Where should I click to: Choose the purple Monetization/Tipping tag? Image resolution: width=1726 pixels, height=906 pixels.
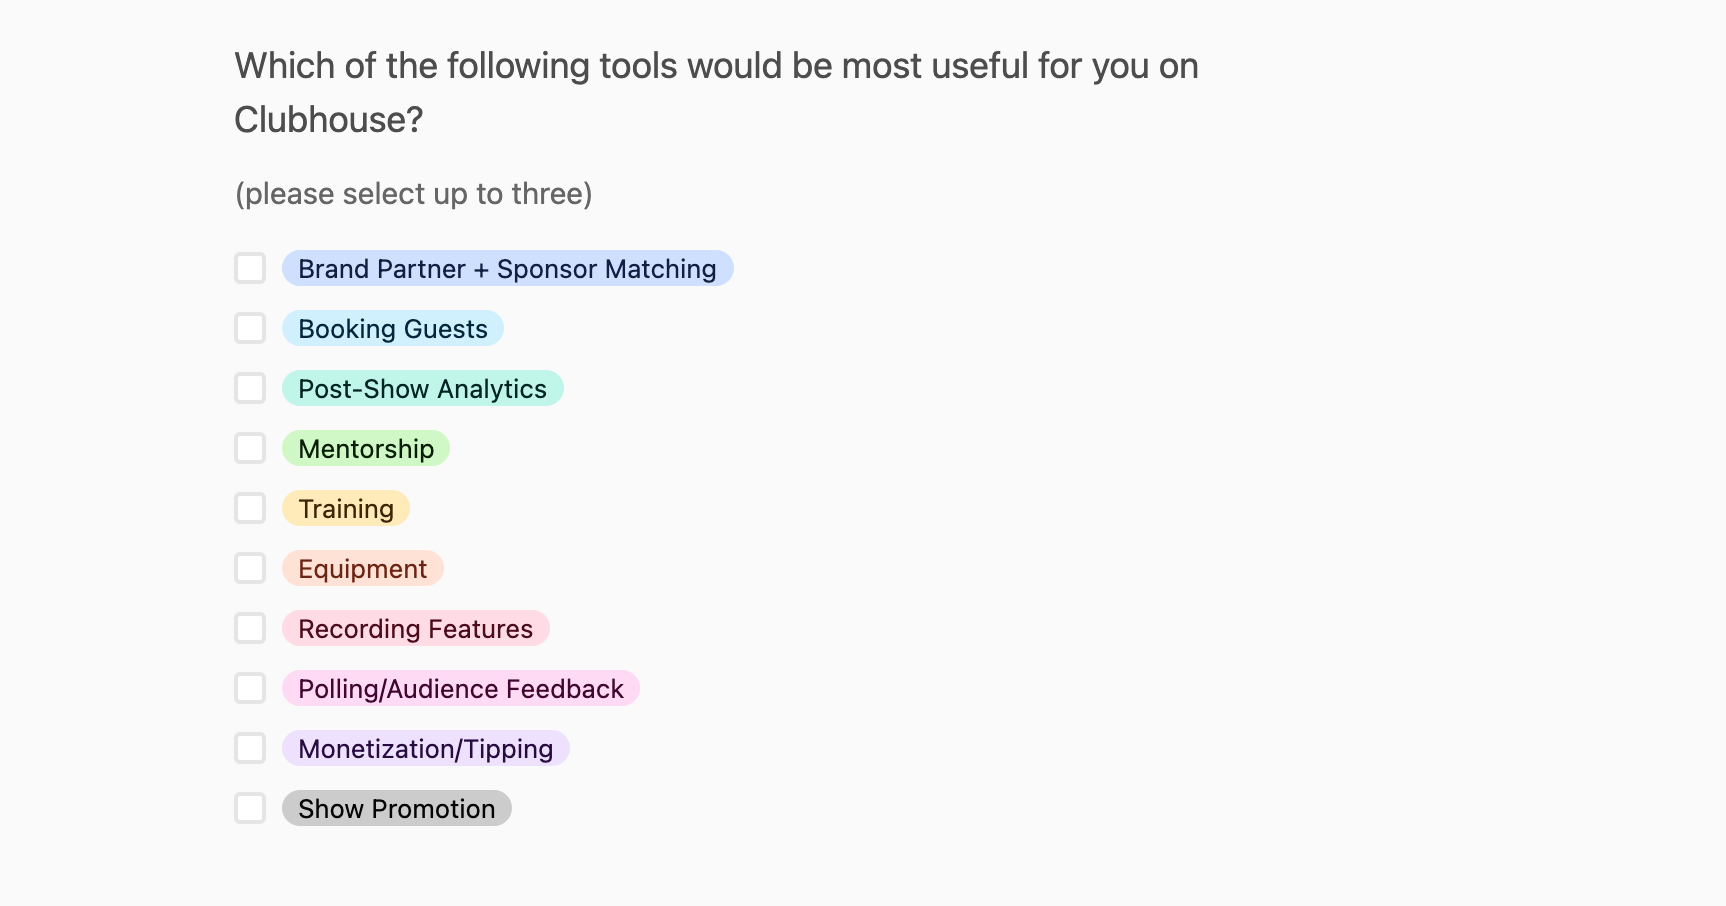[426, 748]
